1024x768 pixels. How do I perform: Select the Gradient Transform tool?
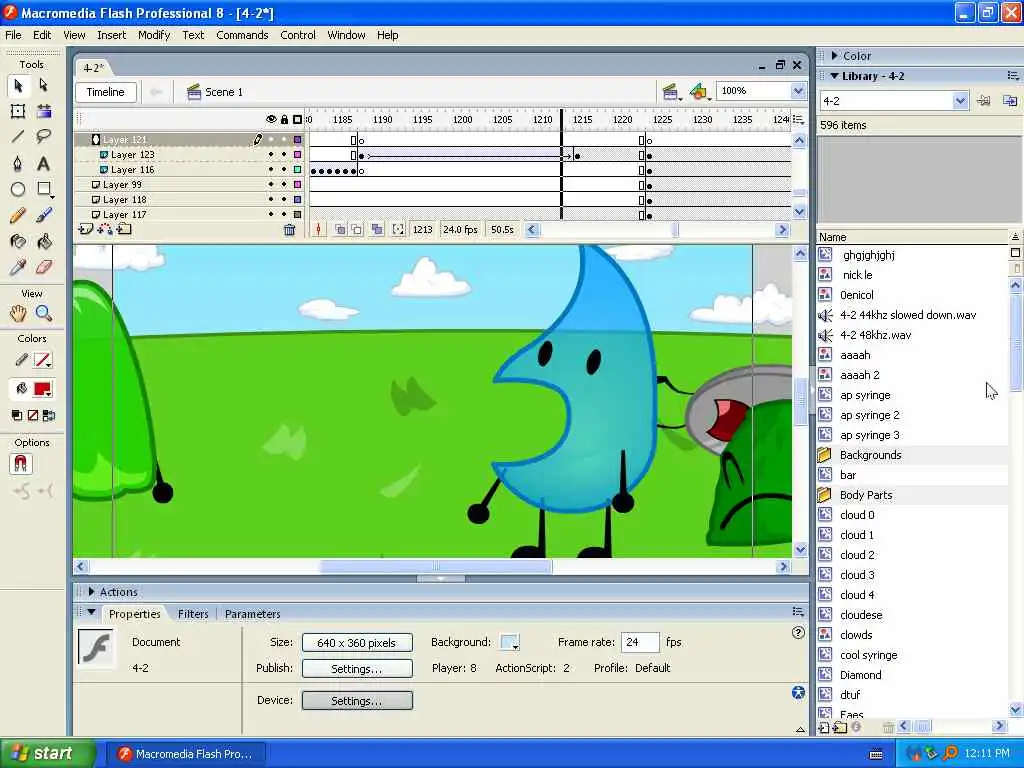[x=43, y=111]
